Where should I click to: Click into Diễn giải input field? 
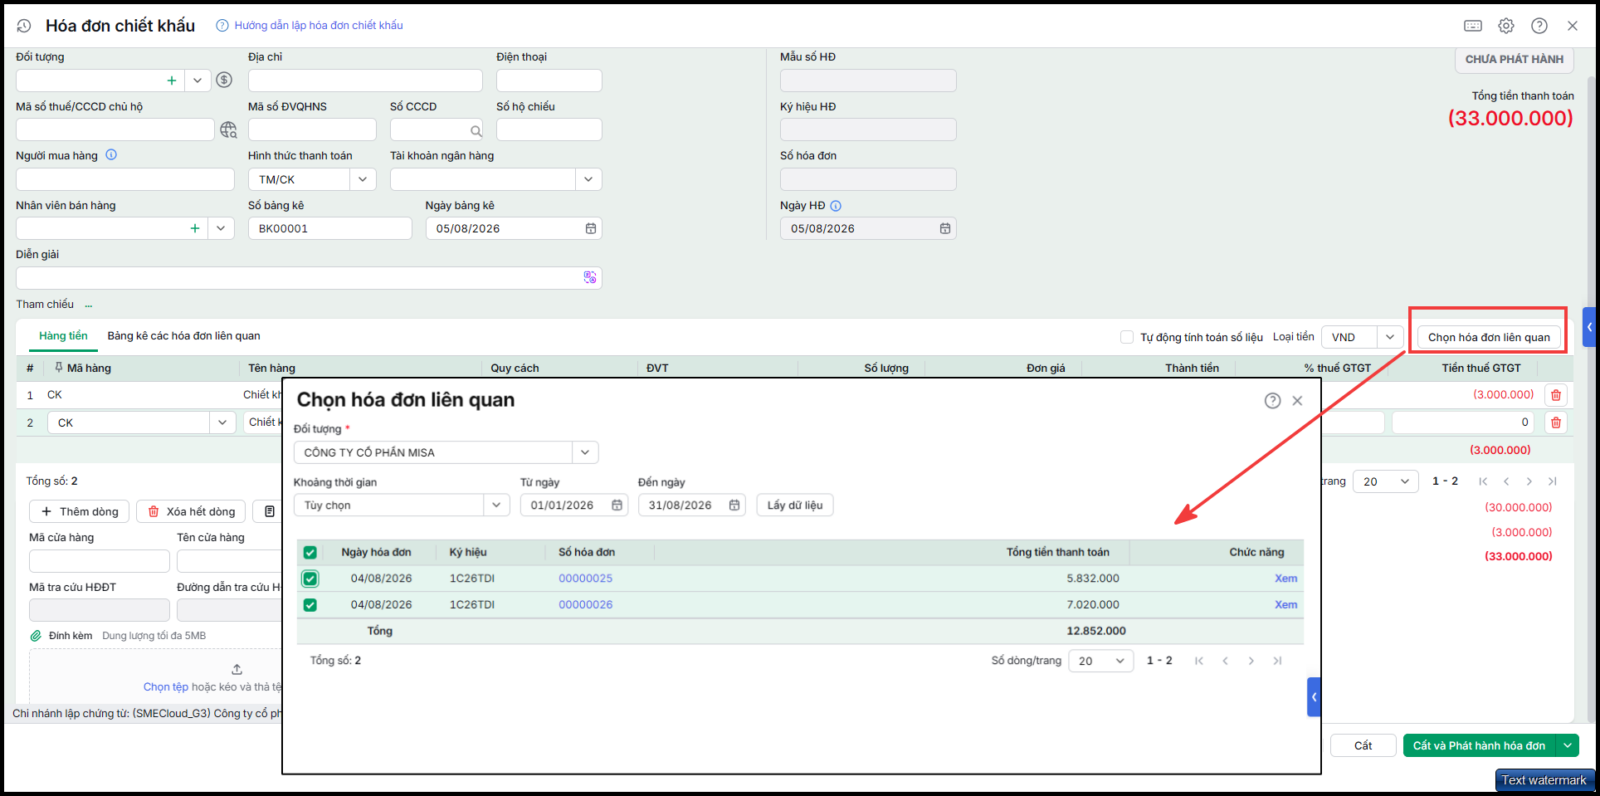pyautogui.click(x=308, y=278)
